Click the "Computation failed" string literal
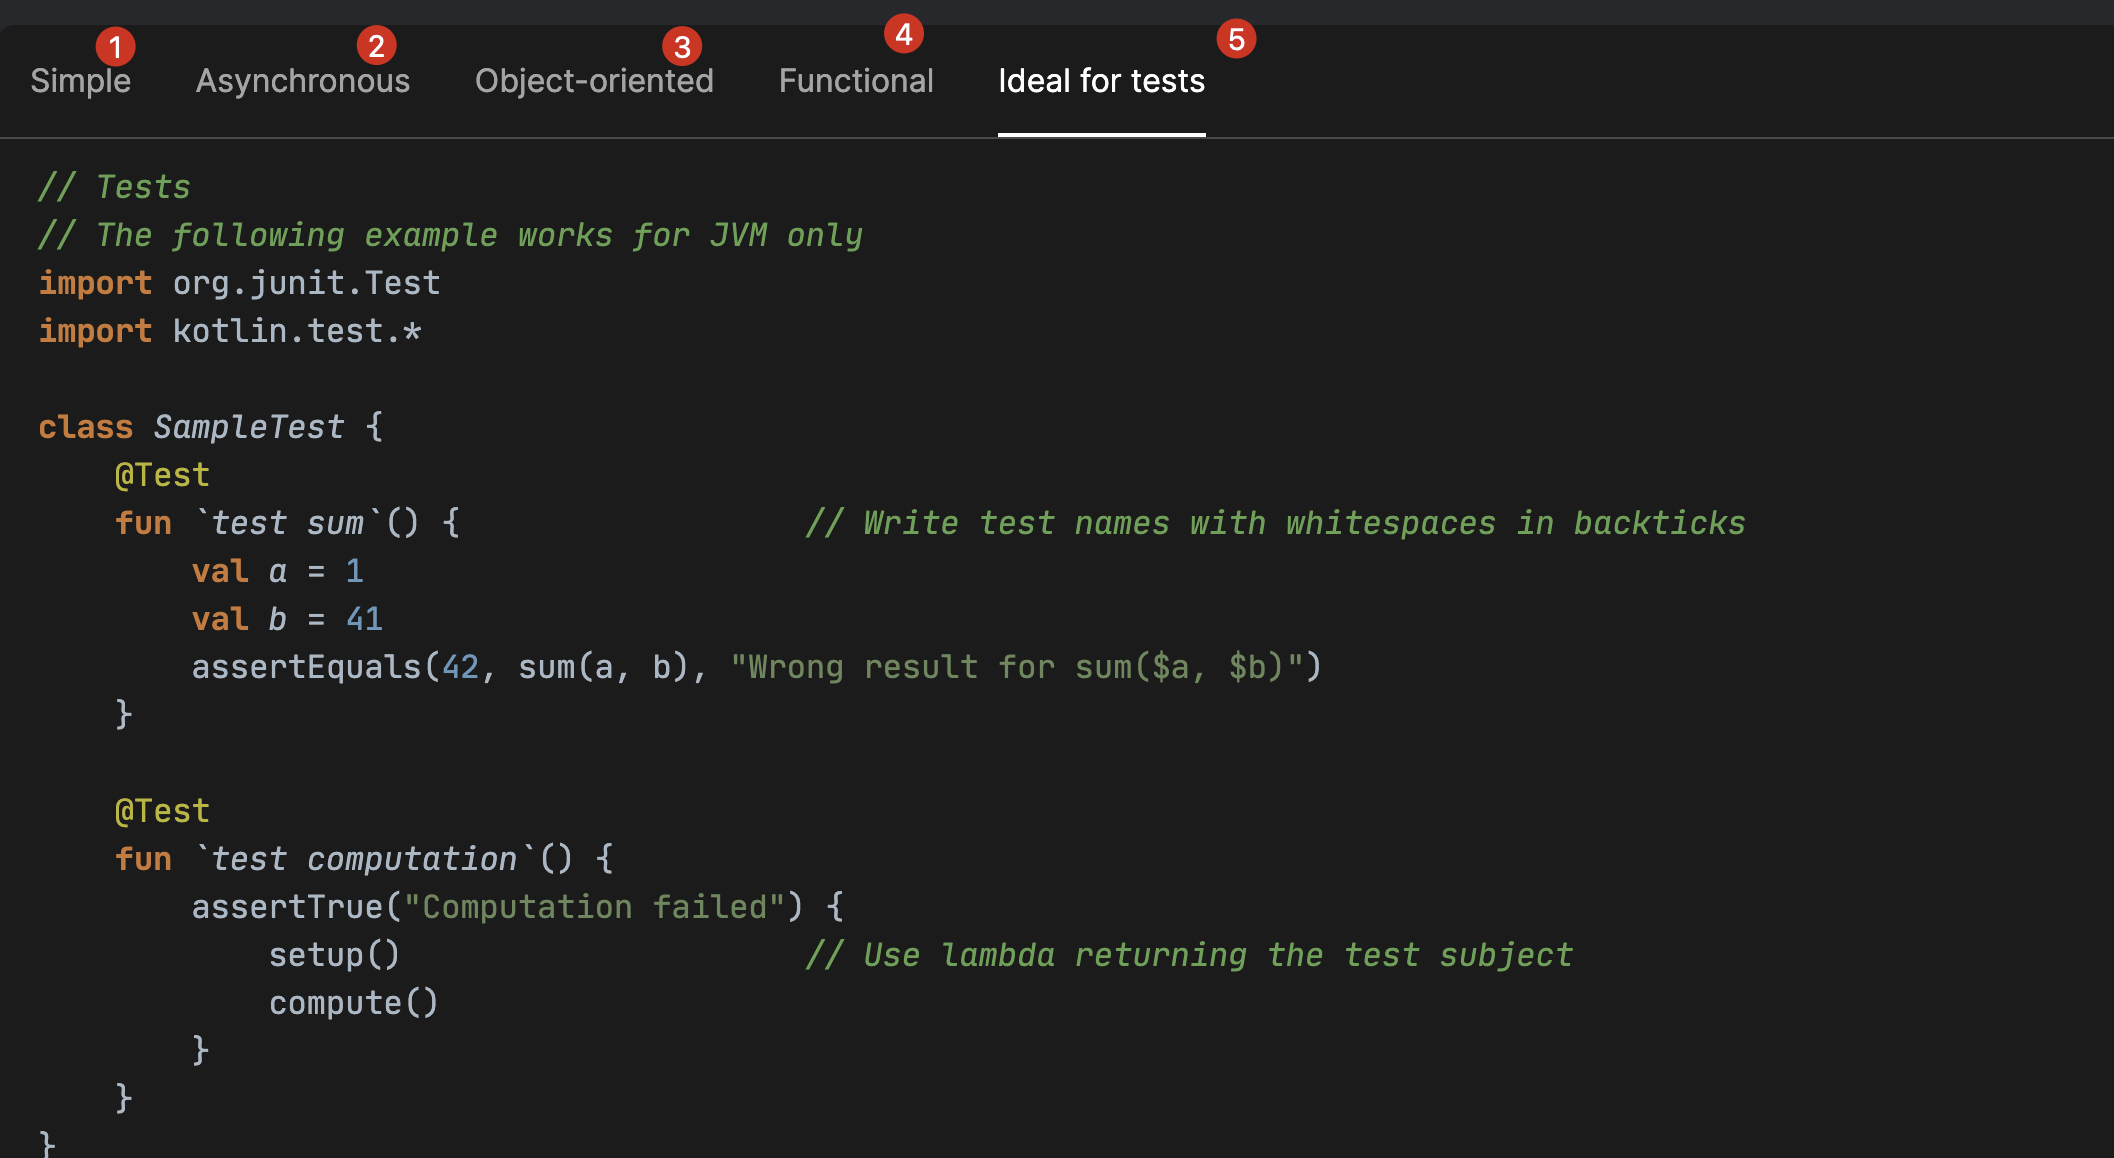This screenshot has width=2114, height=1158. [x=594, y=907]
